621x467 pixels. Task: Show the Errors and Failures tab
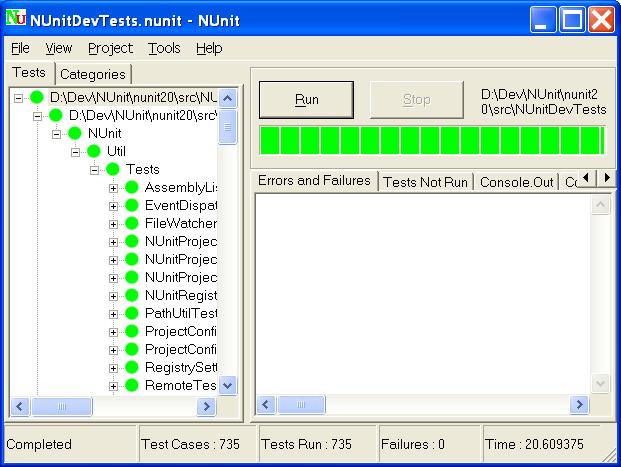[314, 181]
